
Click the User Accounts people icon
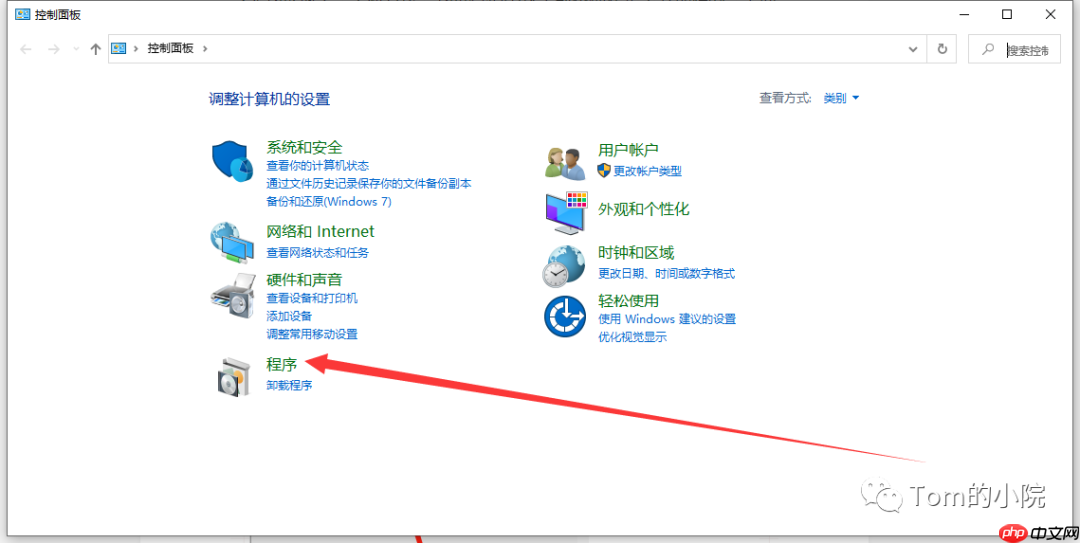pyautogui.click(x=565, y=163)
